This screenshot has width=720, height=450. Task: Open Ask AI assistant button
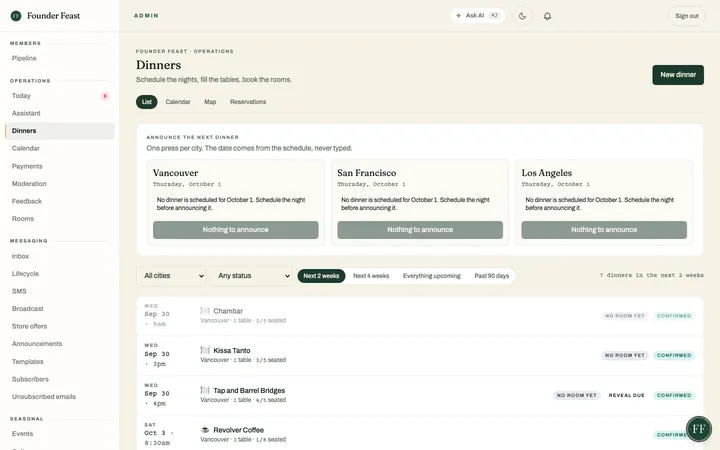(478, 16)
